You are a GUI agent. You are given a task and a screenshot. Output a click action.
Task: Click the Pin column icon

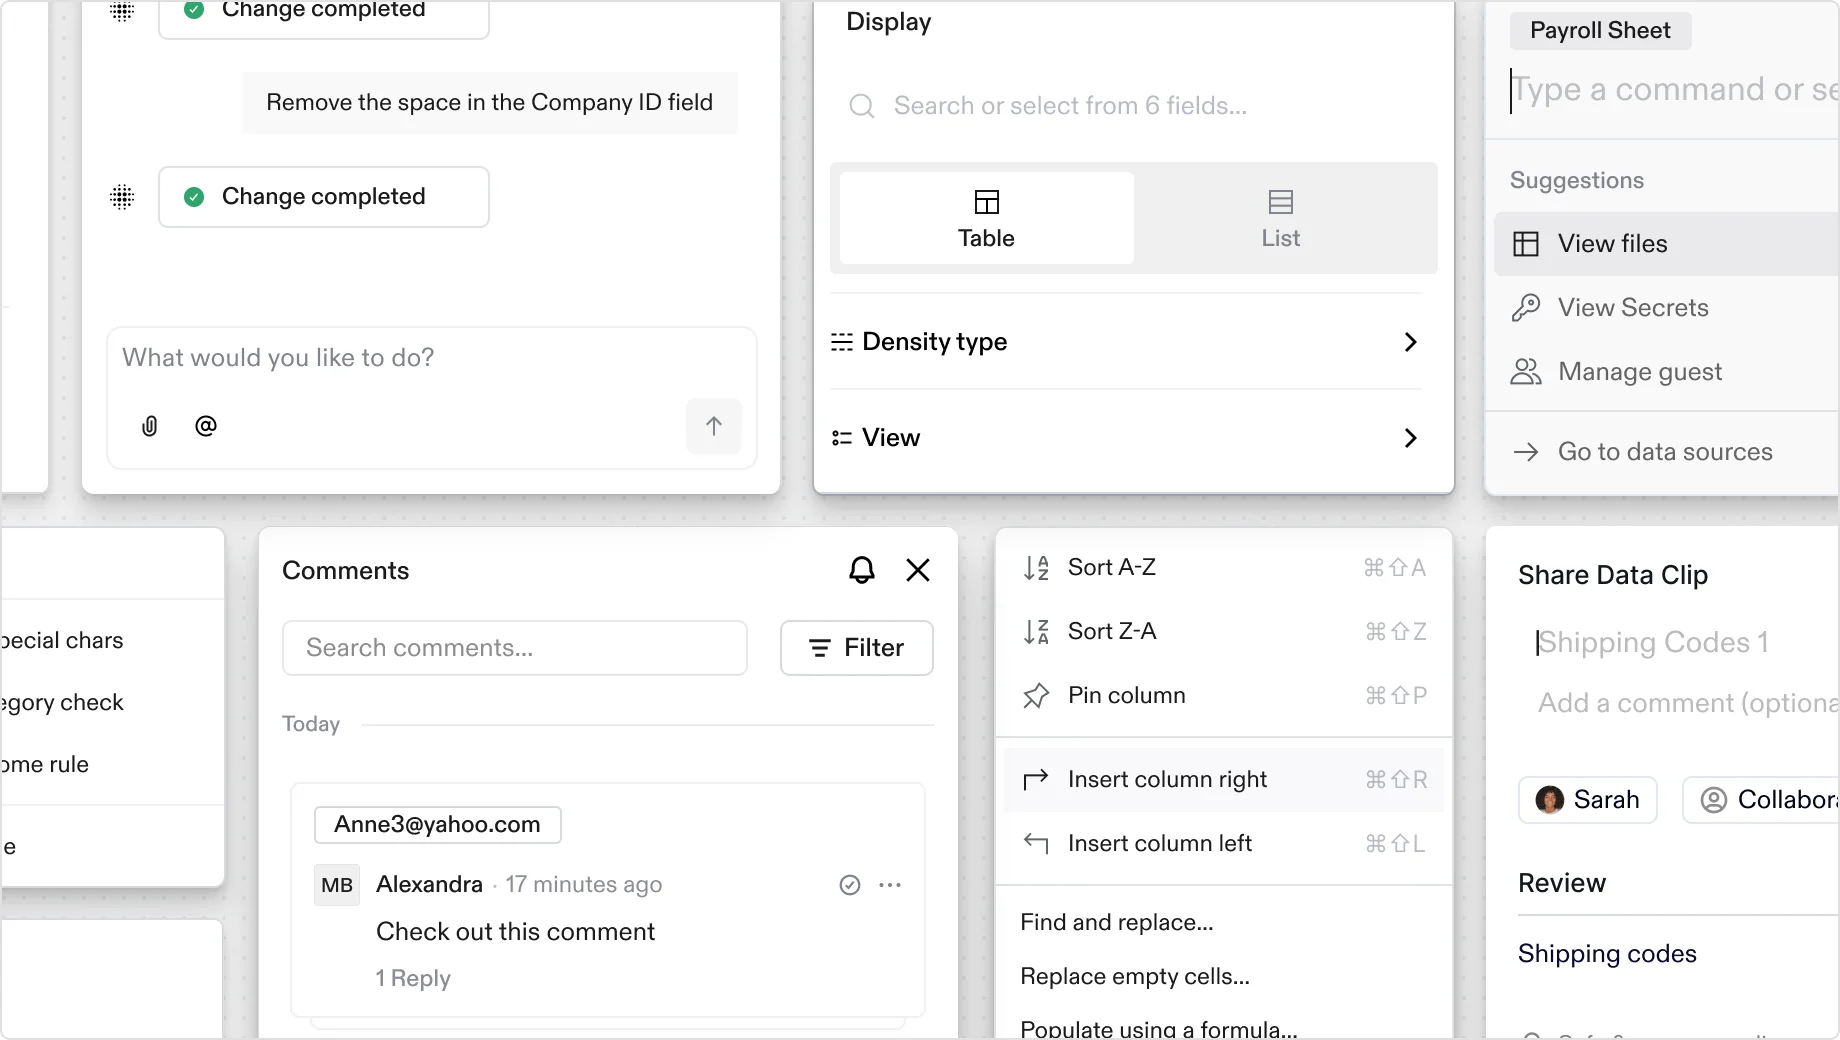point(1037,696)
